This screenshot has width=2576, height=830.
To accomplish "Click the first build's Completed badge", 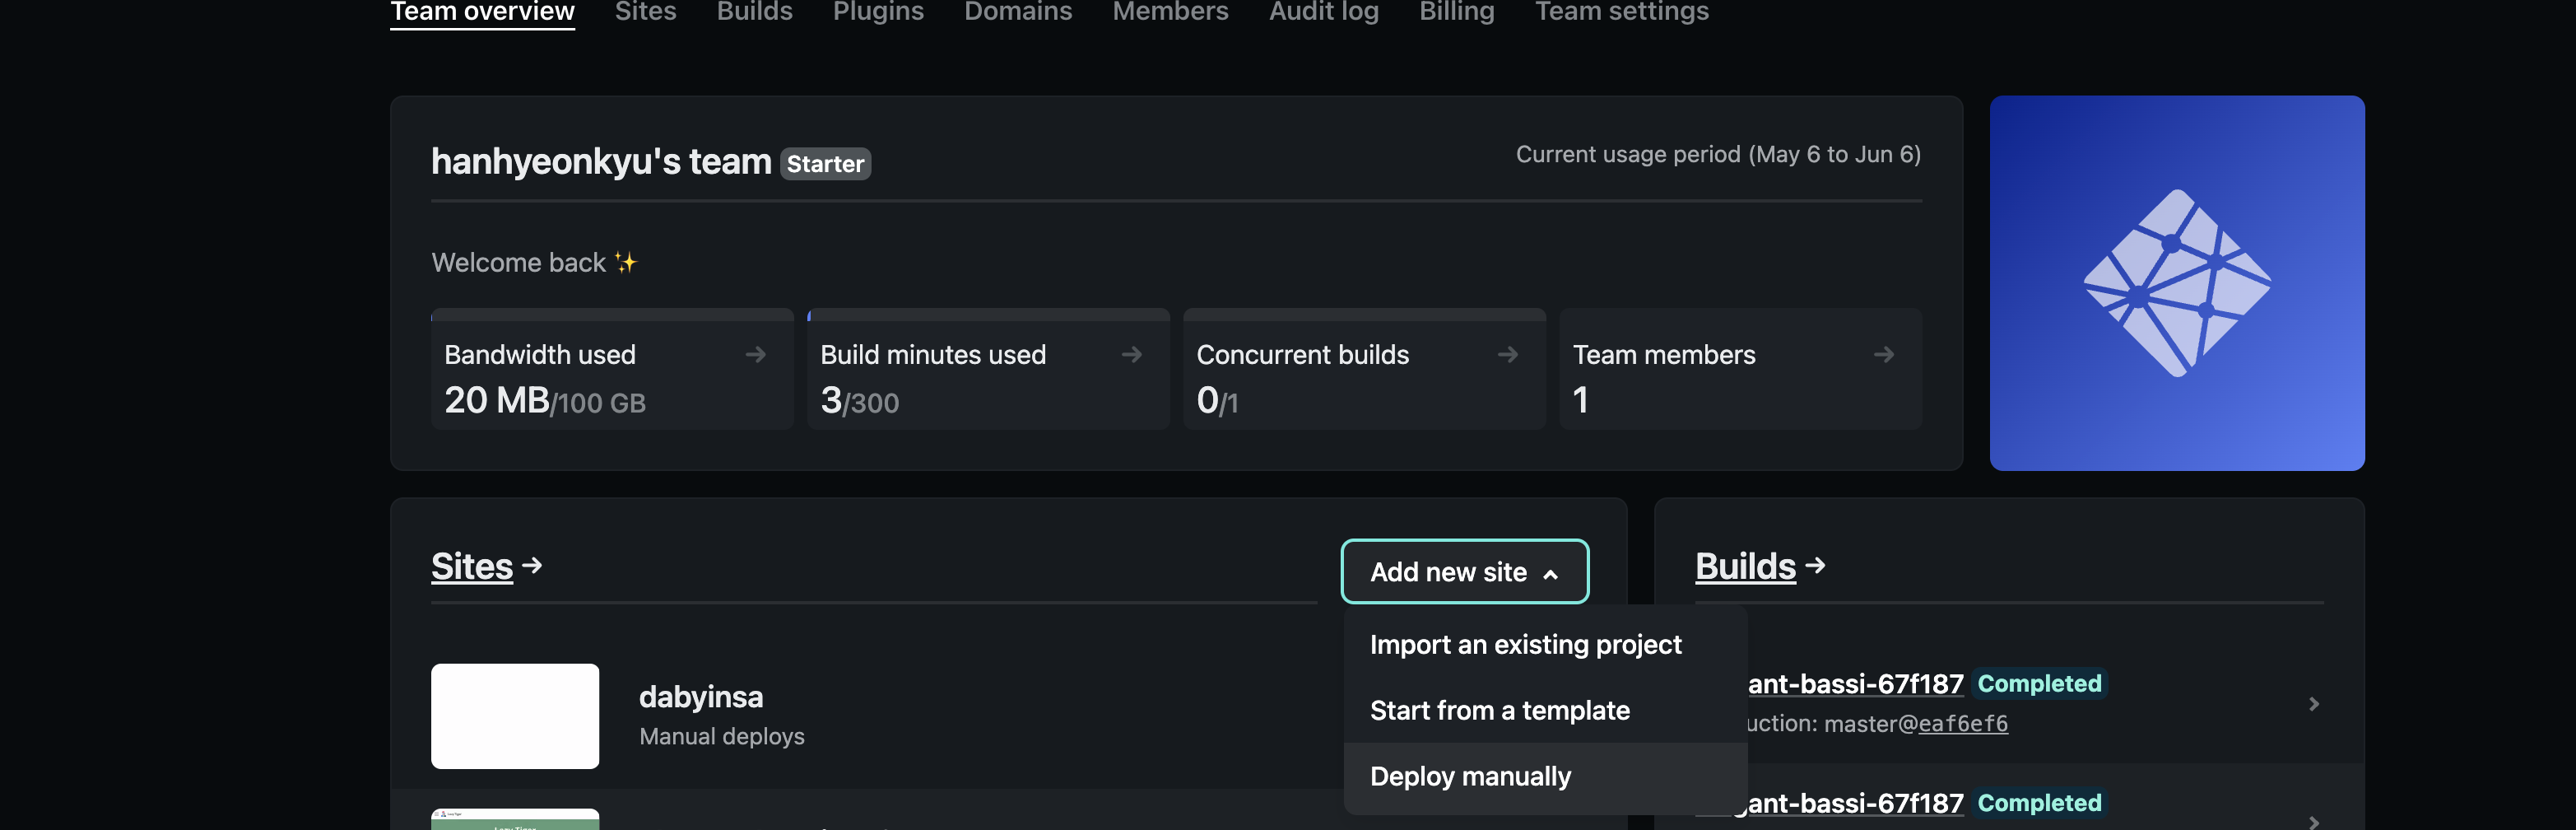I will click(2039, 684).
